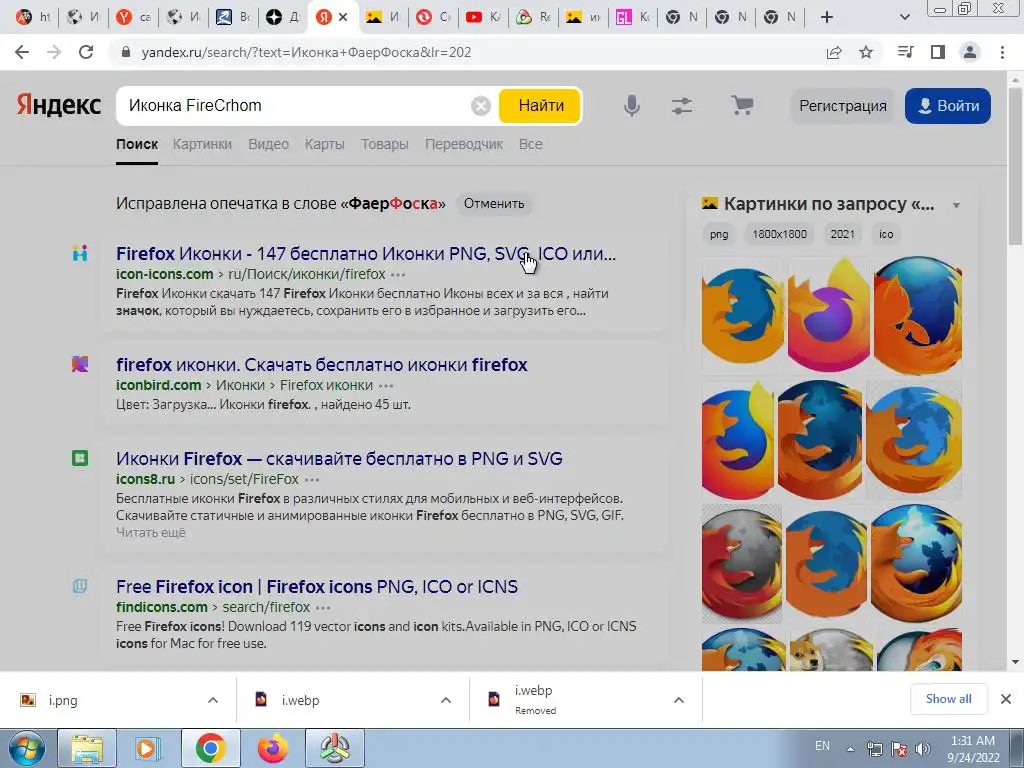Viewport: 1024px width, 768px height.
Task: Open the Windows Start button
Action: [26, 748]
